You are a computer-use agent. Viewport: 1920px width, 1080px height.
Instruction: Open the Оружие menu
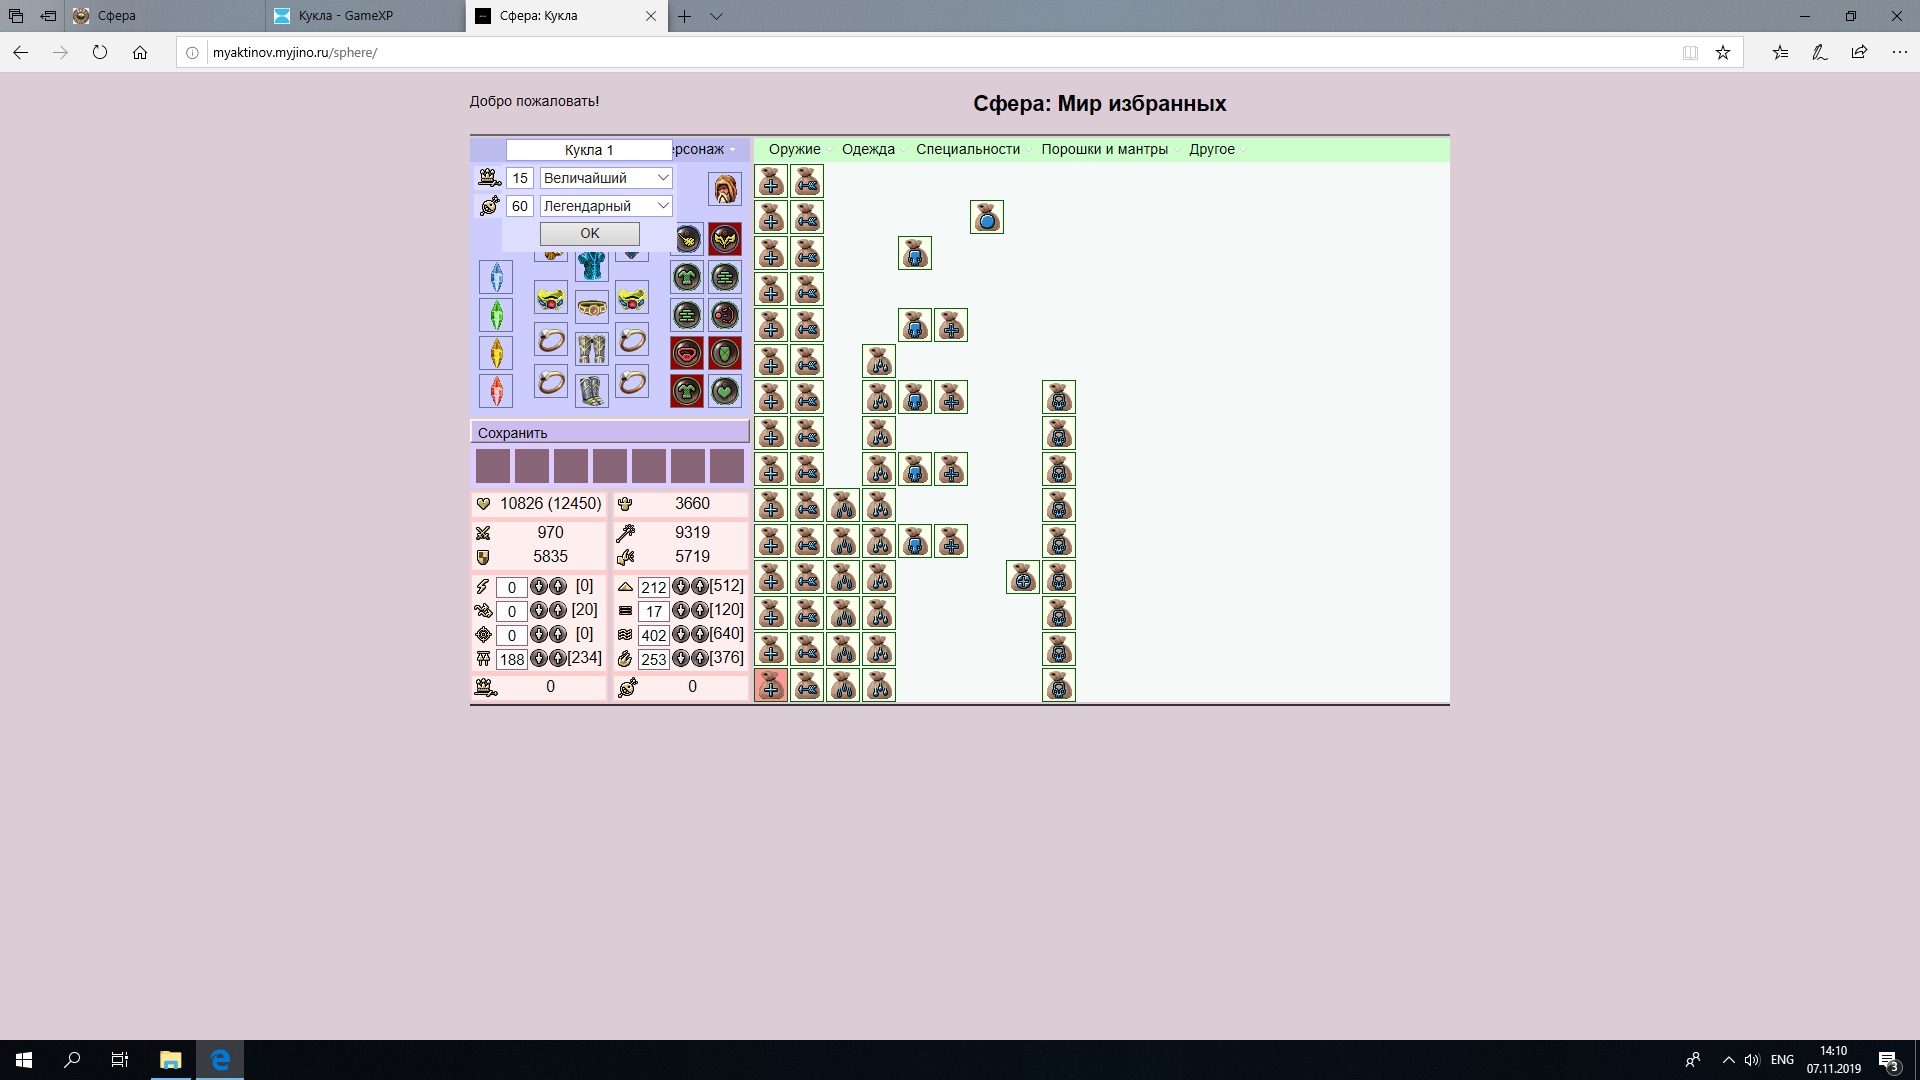tap(794, 149)
